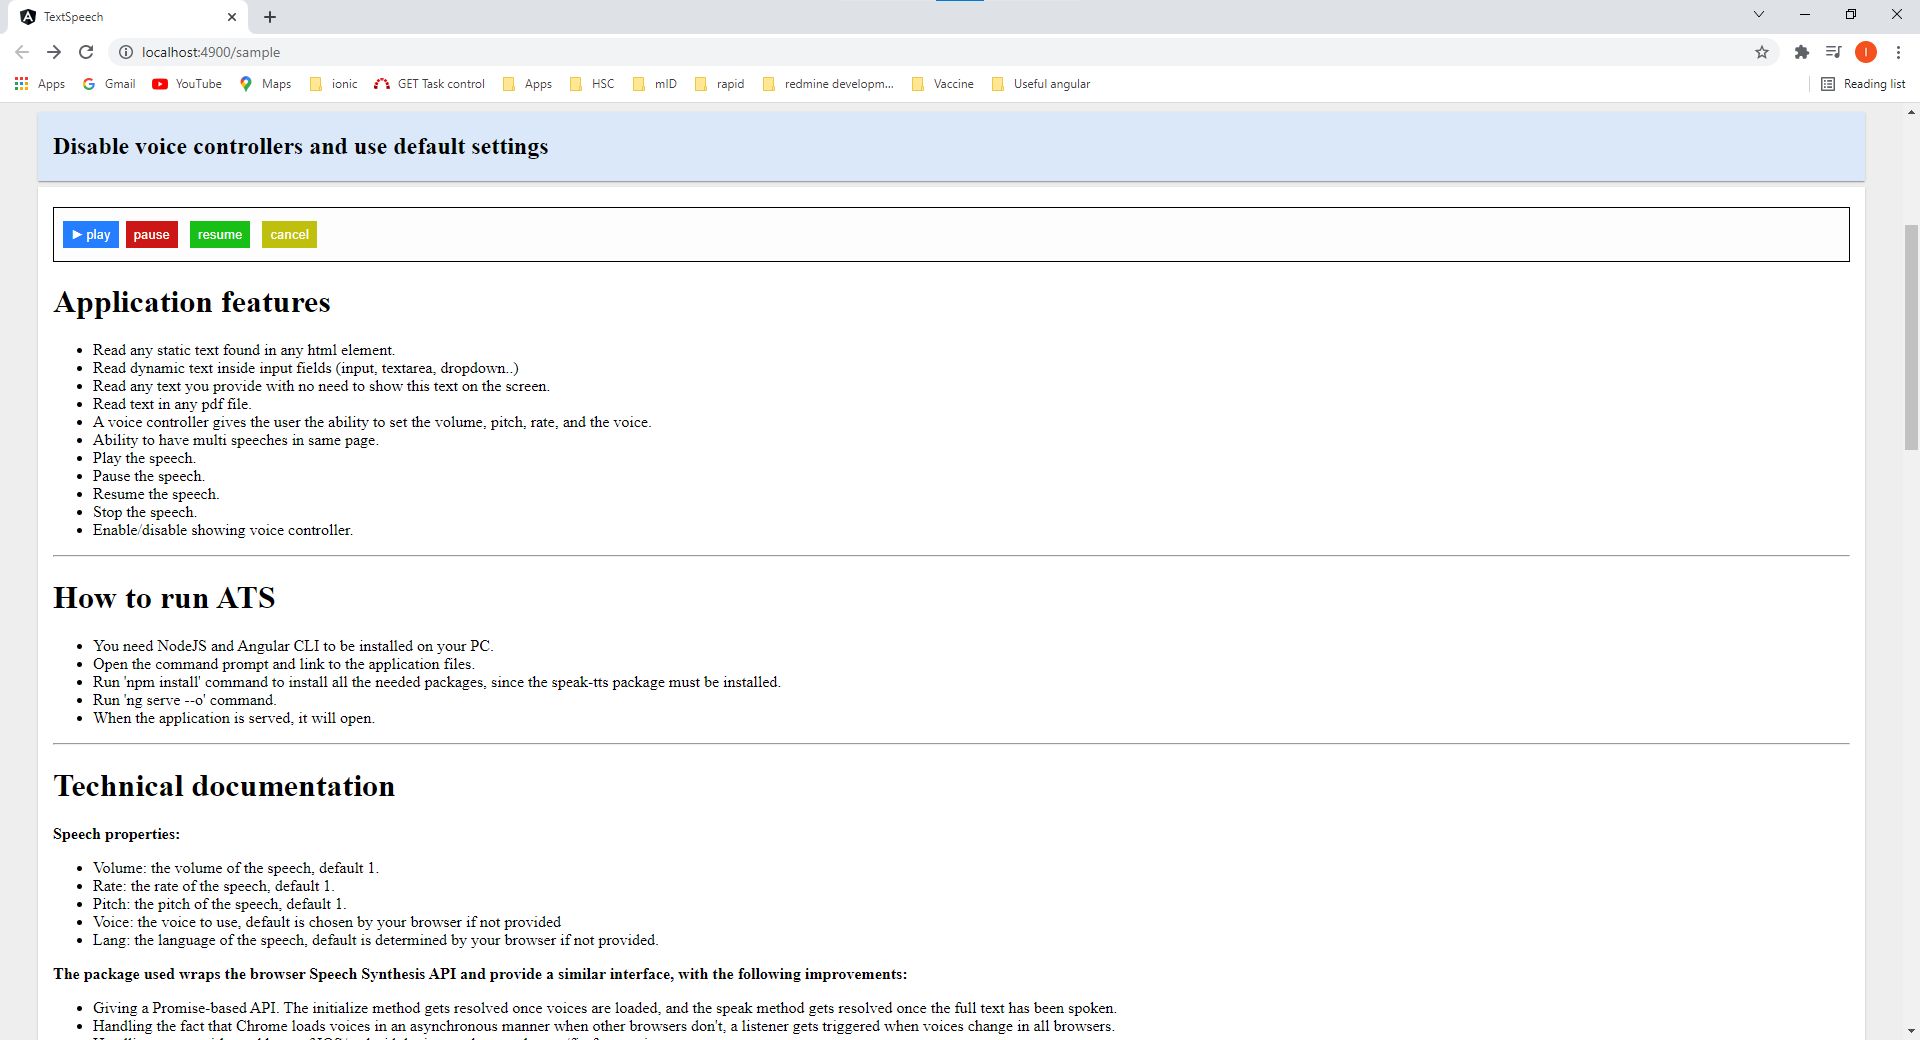
Task: Open the Apps shortcut in bookmarks bar
Action: pyautogui.click(x=40, y=84)
